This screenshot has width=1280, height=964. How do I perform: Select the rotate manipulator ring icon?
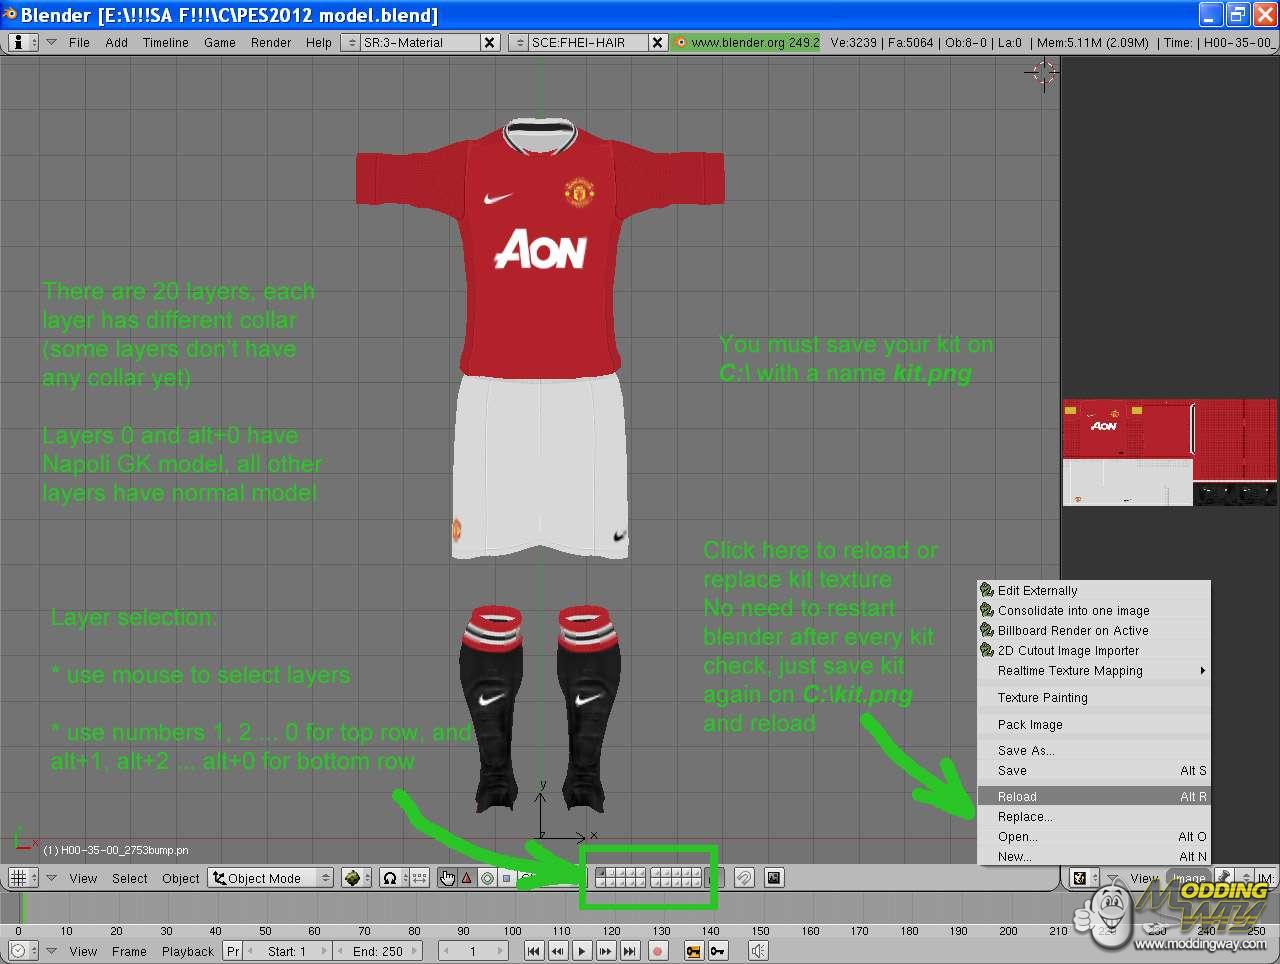pyautogui.click(x=487, y=878)
